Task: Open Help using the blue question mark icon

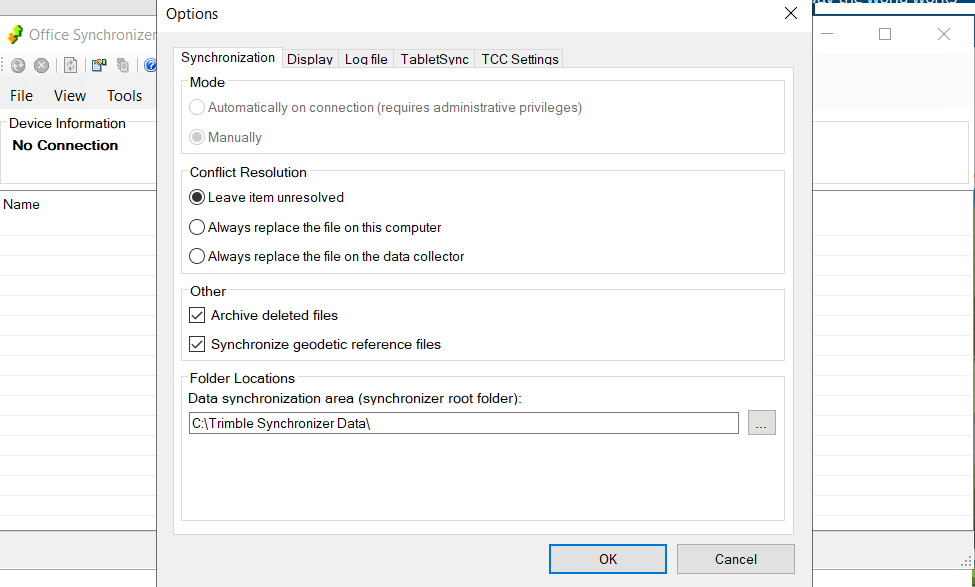Action: click(150, 65)
